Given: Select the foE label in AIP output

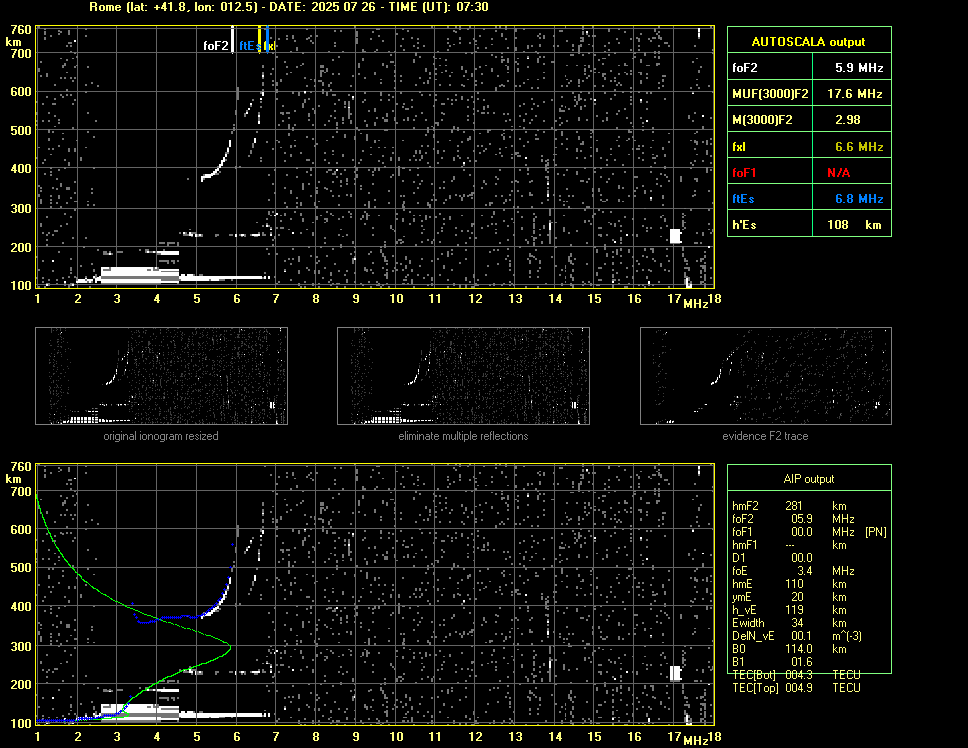Looking at the screenshot, I should tap(740, 571).
